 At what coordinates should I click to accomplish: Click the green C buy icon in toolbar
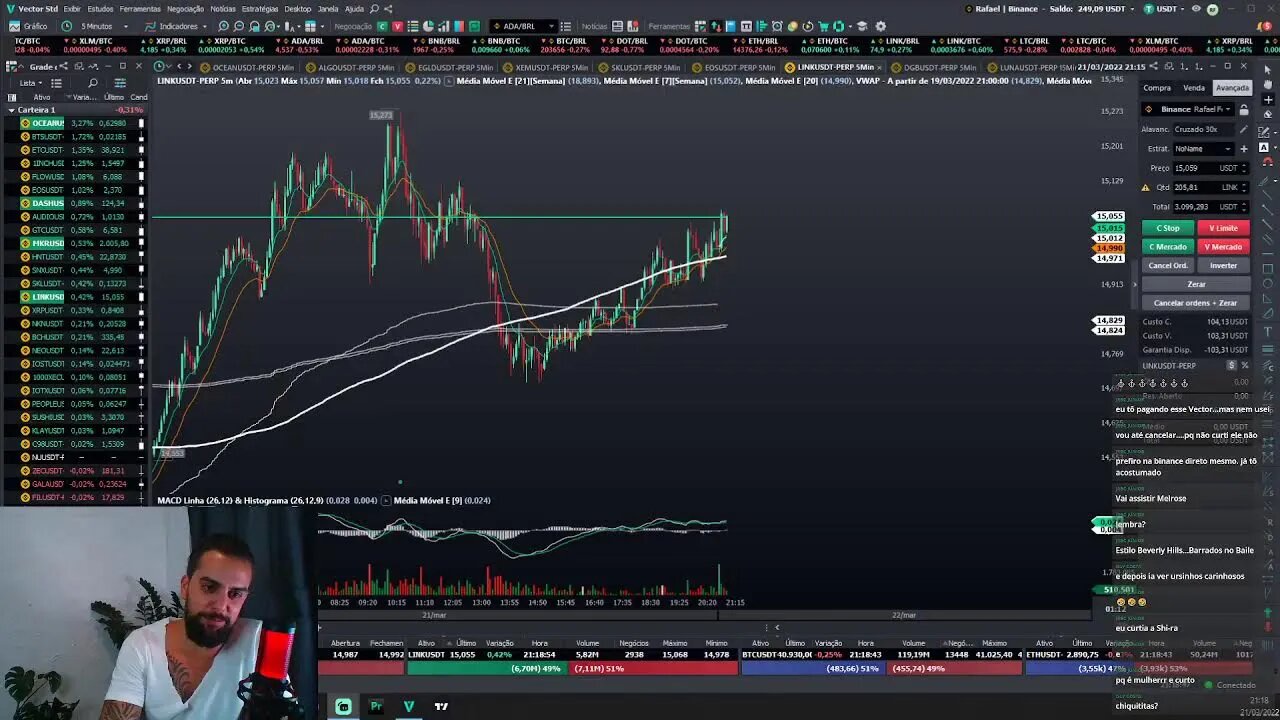(384, 26)
